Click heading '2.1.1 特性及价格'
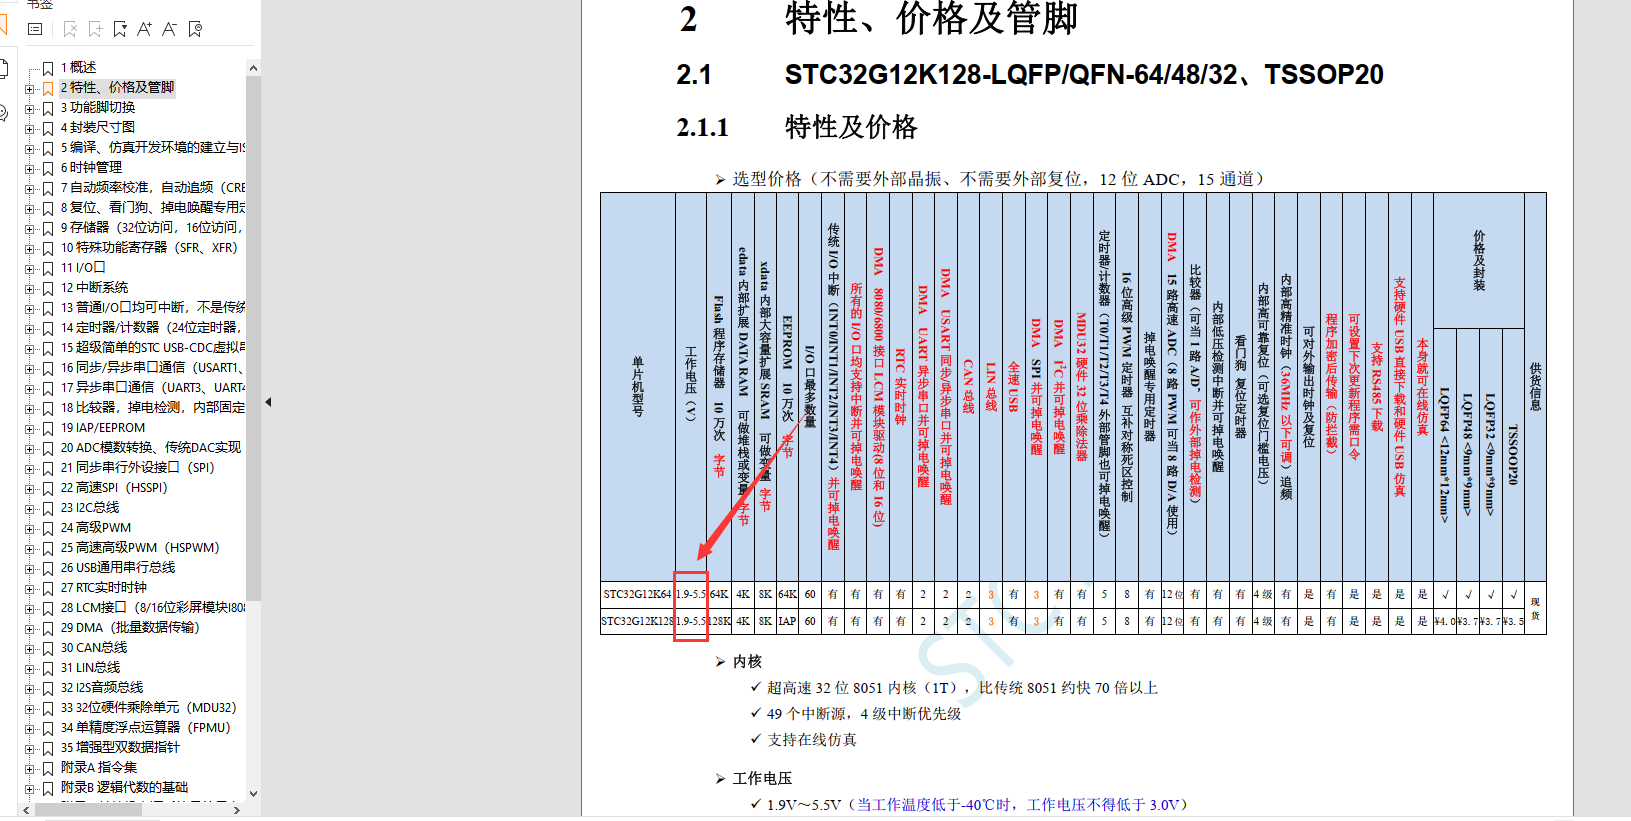Viewport: 1631px width, 821px height. coord(797,127)
